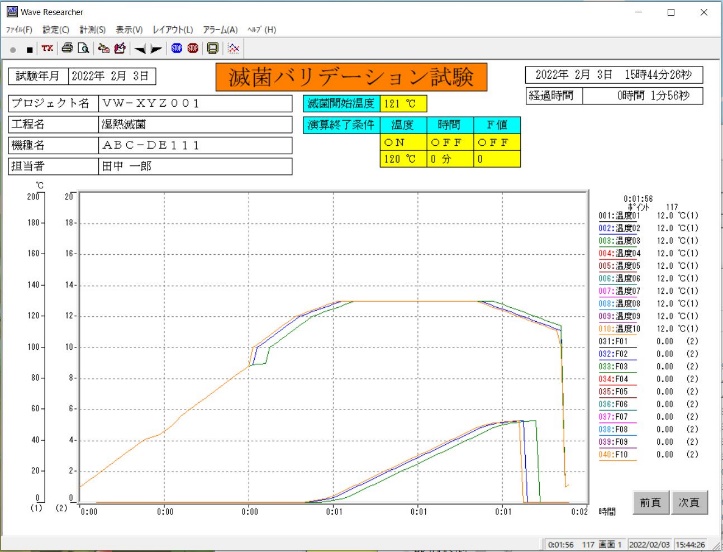Click the 試験年月 date field
This screenshot has width=723, height=552.
112,77
